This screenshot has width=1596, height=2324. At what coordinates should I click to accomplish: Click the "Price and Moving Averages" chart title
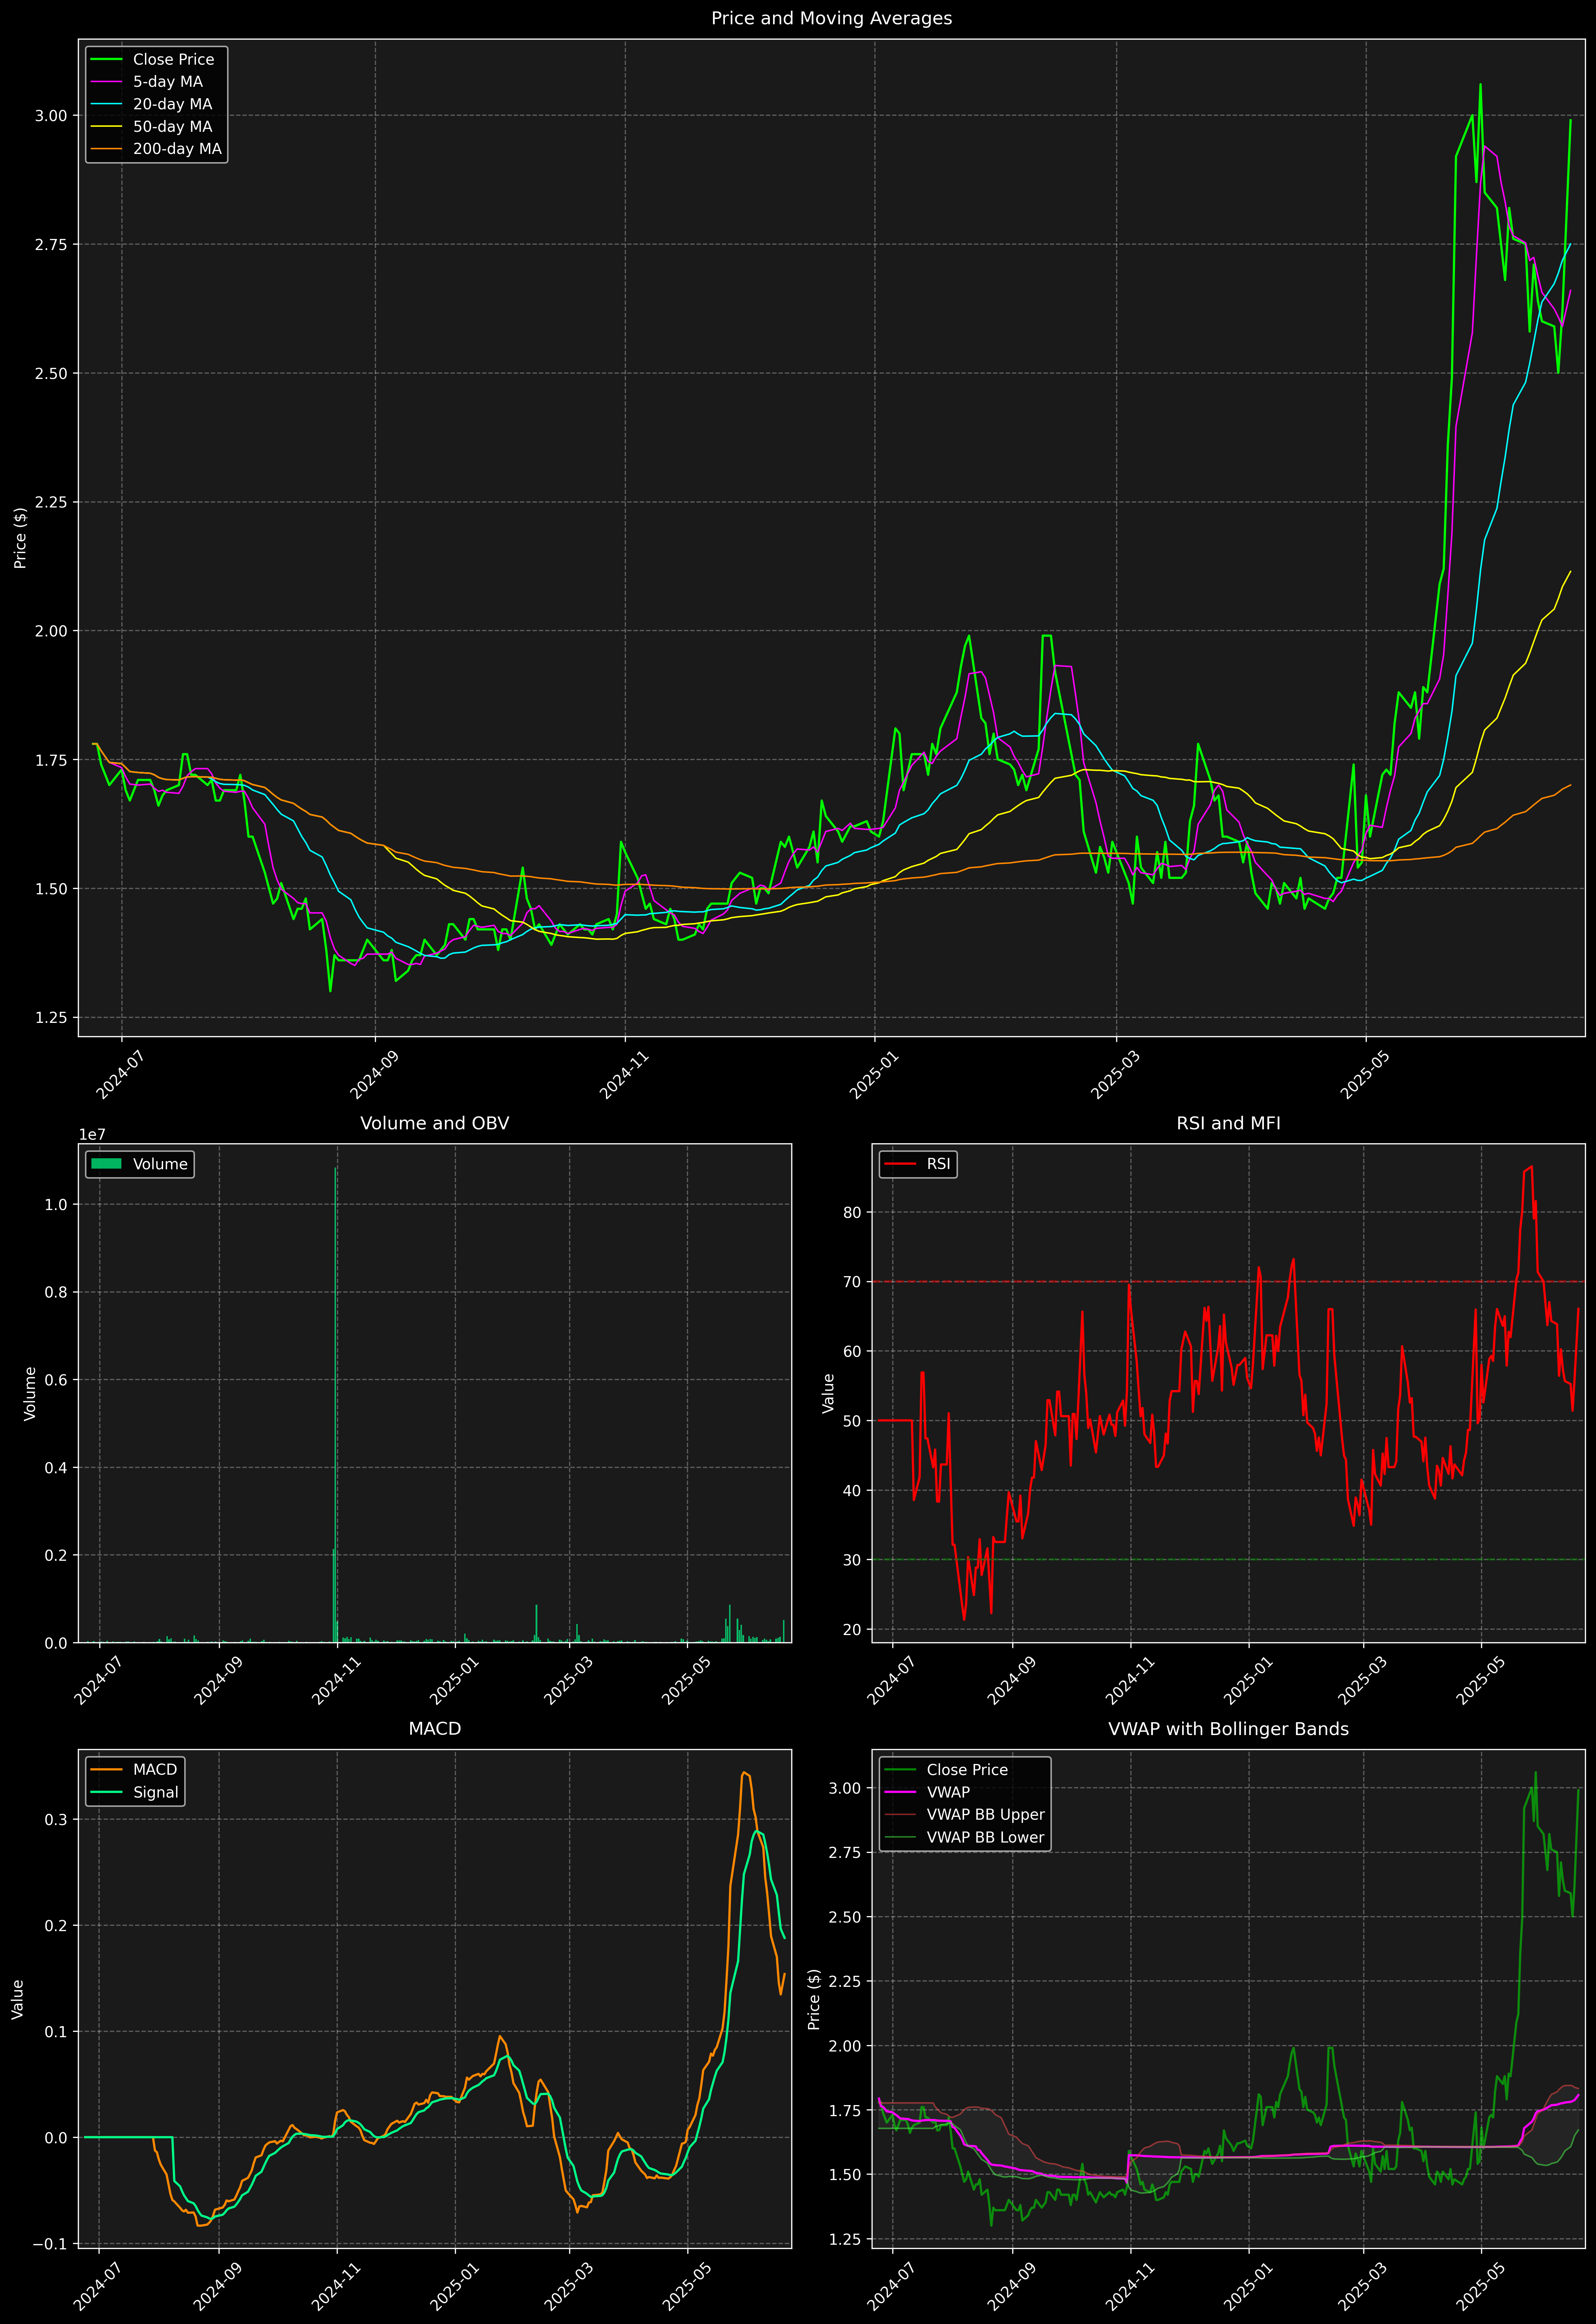831,18
